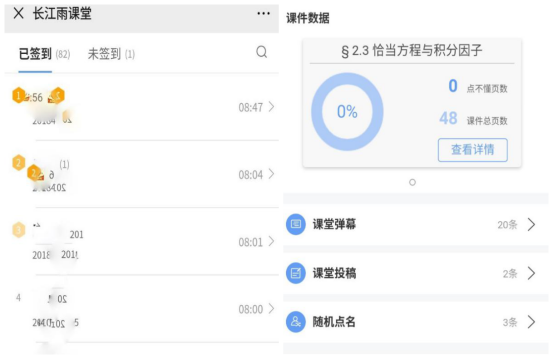Screen dimensions: 553x360
Task: Click the rank 2 gold badge
Action: (18, 163)
